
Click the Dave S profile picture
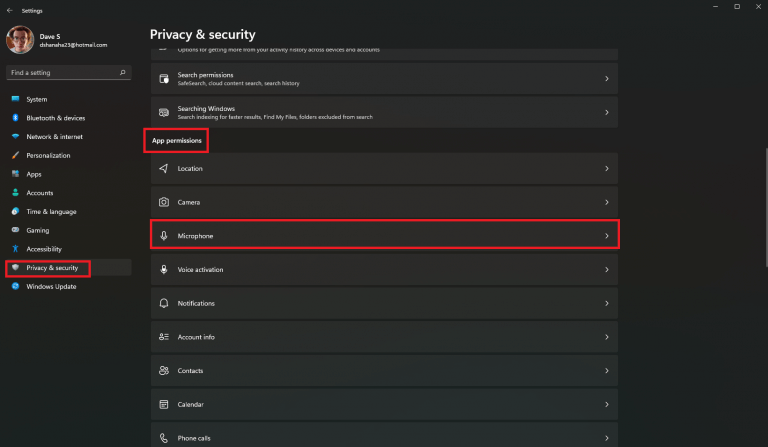click(x=17, y=39)
